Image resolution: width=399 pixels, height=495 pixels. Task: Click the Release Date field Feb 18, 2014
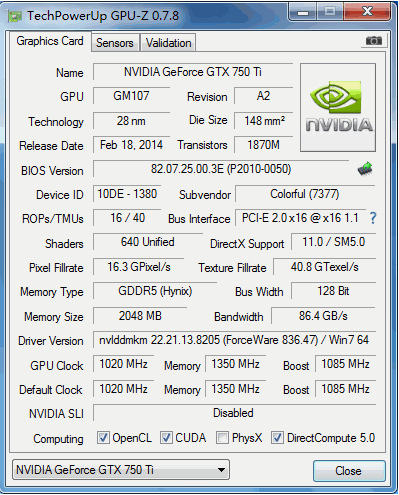click(x=131, y=145)
